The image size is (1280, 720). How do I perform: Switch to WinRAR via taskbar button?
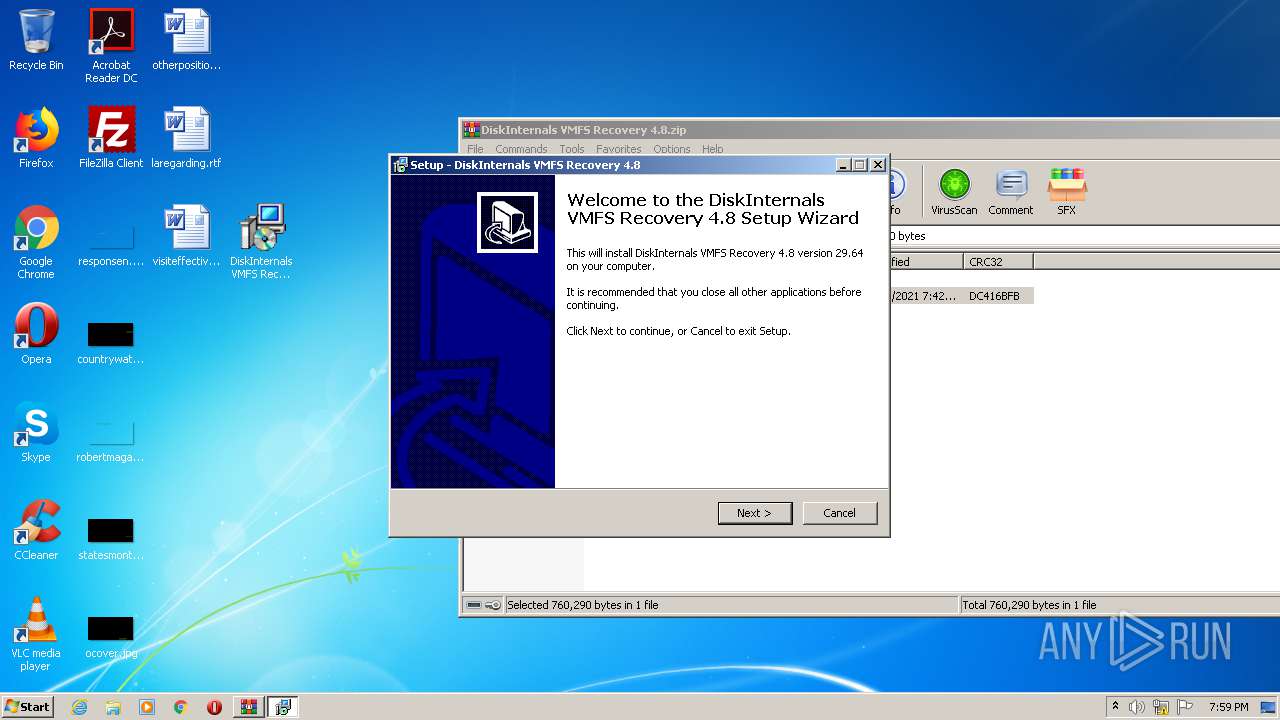(249, 707)
